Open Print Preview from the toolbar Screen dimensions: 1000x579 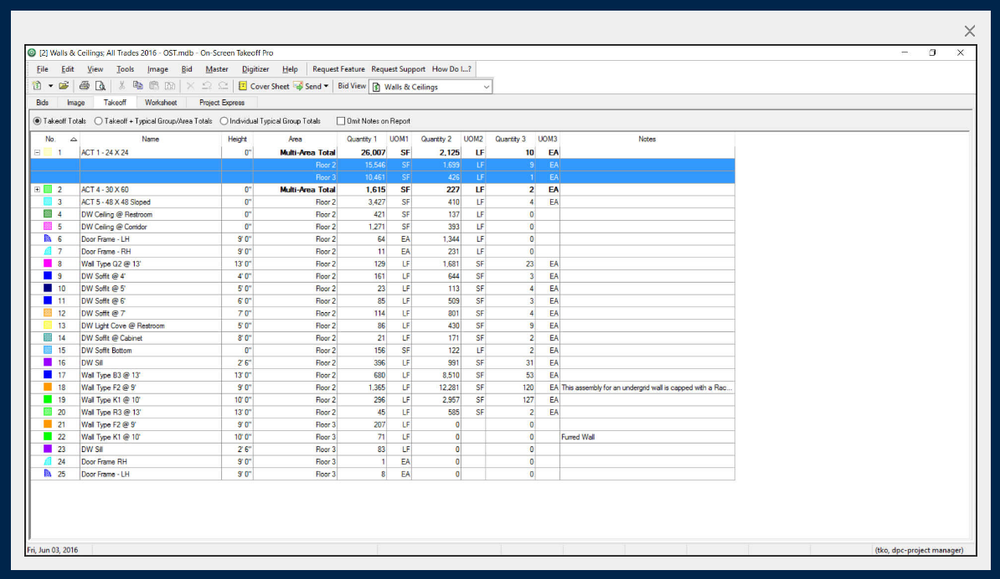[x=100, y=86]
